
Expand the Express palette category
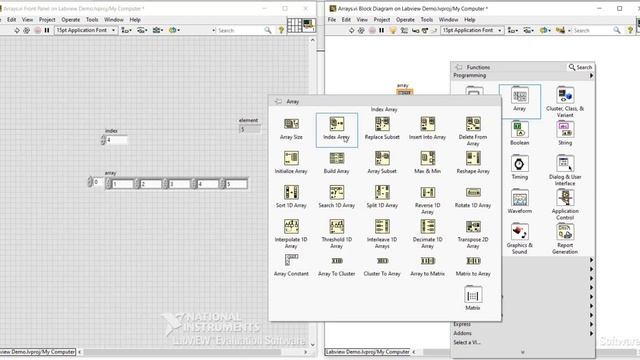[x=591, y=324]
